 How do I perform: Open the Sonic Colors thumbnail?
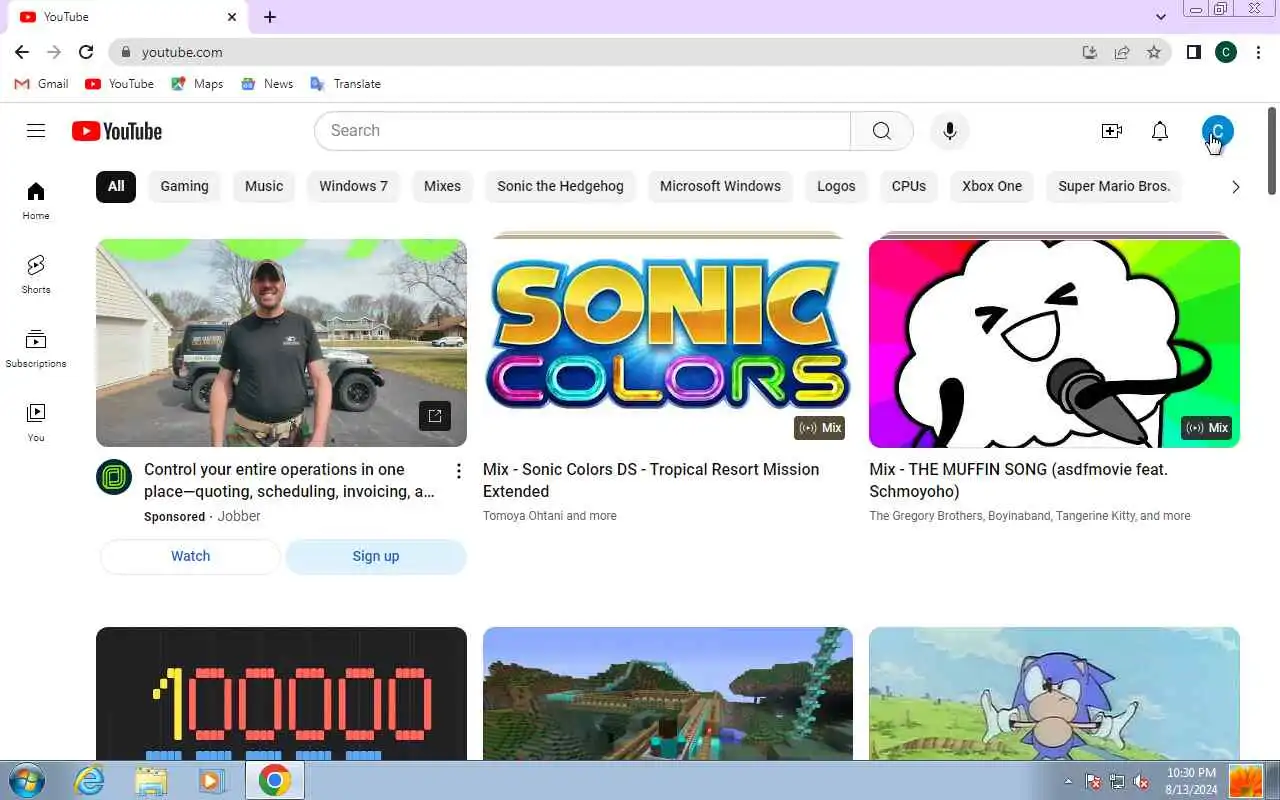pyautogui.click(x=668, y=343)
